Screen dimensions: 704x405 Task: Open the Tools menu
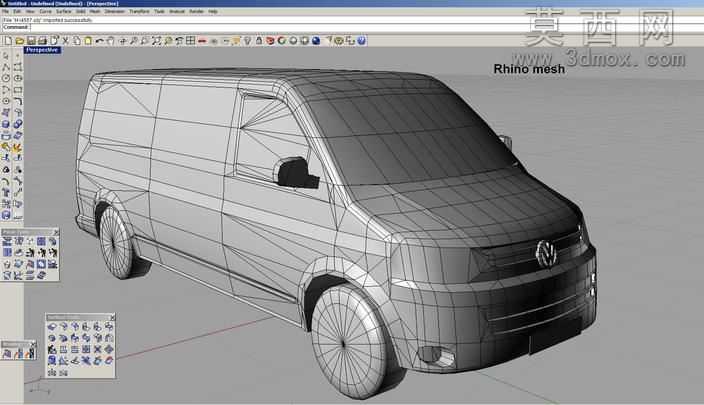point(159,11)
